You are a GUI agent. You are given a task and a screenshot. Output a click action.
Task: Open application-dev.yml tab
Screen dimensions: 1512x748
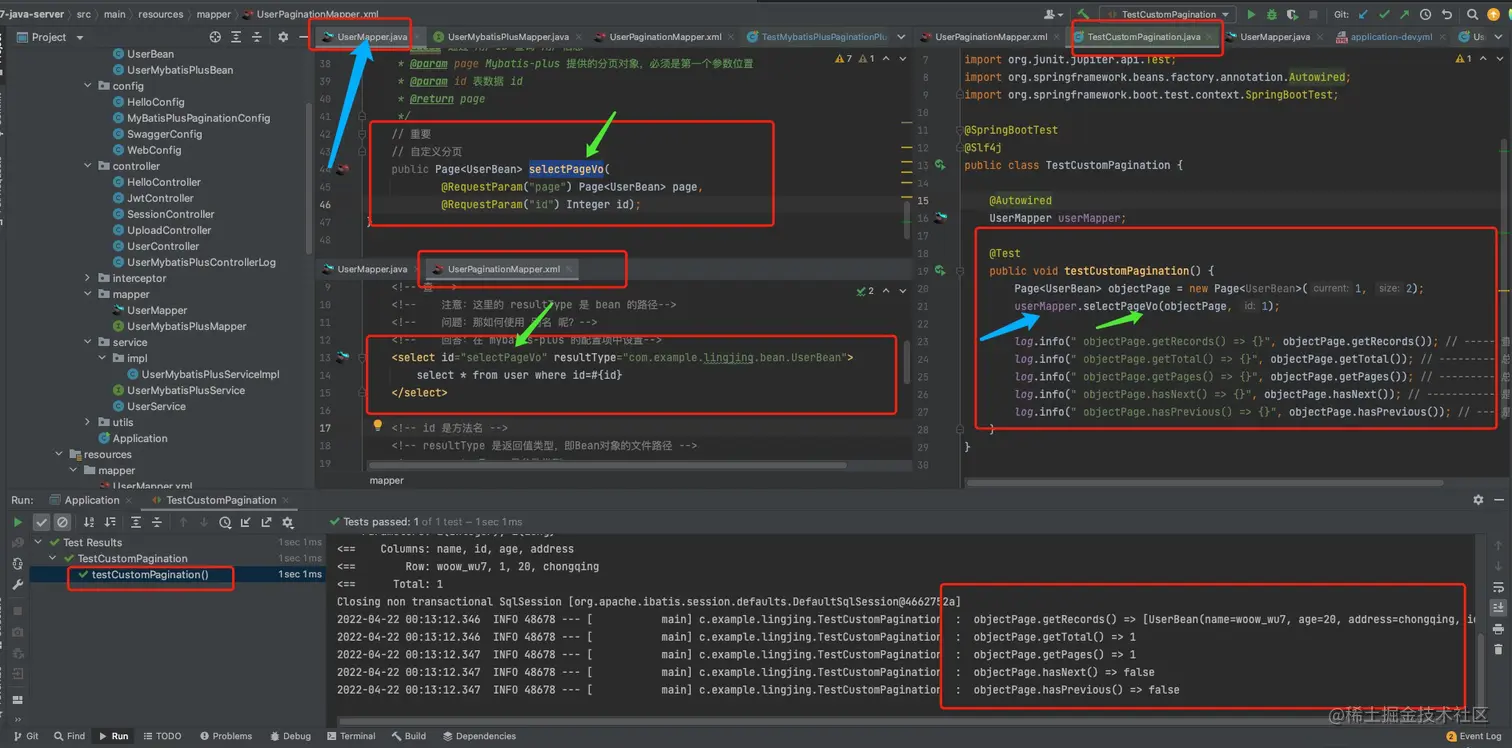pyautogui.click(x=1391, y=37)
